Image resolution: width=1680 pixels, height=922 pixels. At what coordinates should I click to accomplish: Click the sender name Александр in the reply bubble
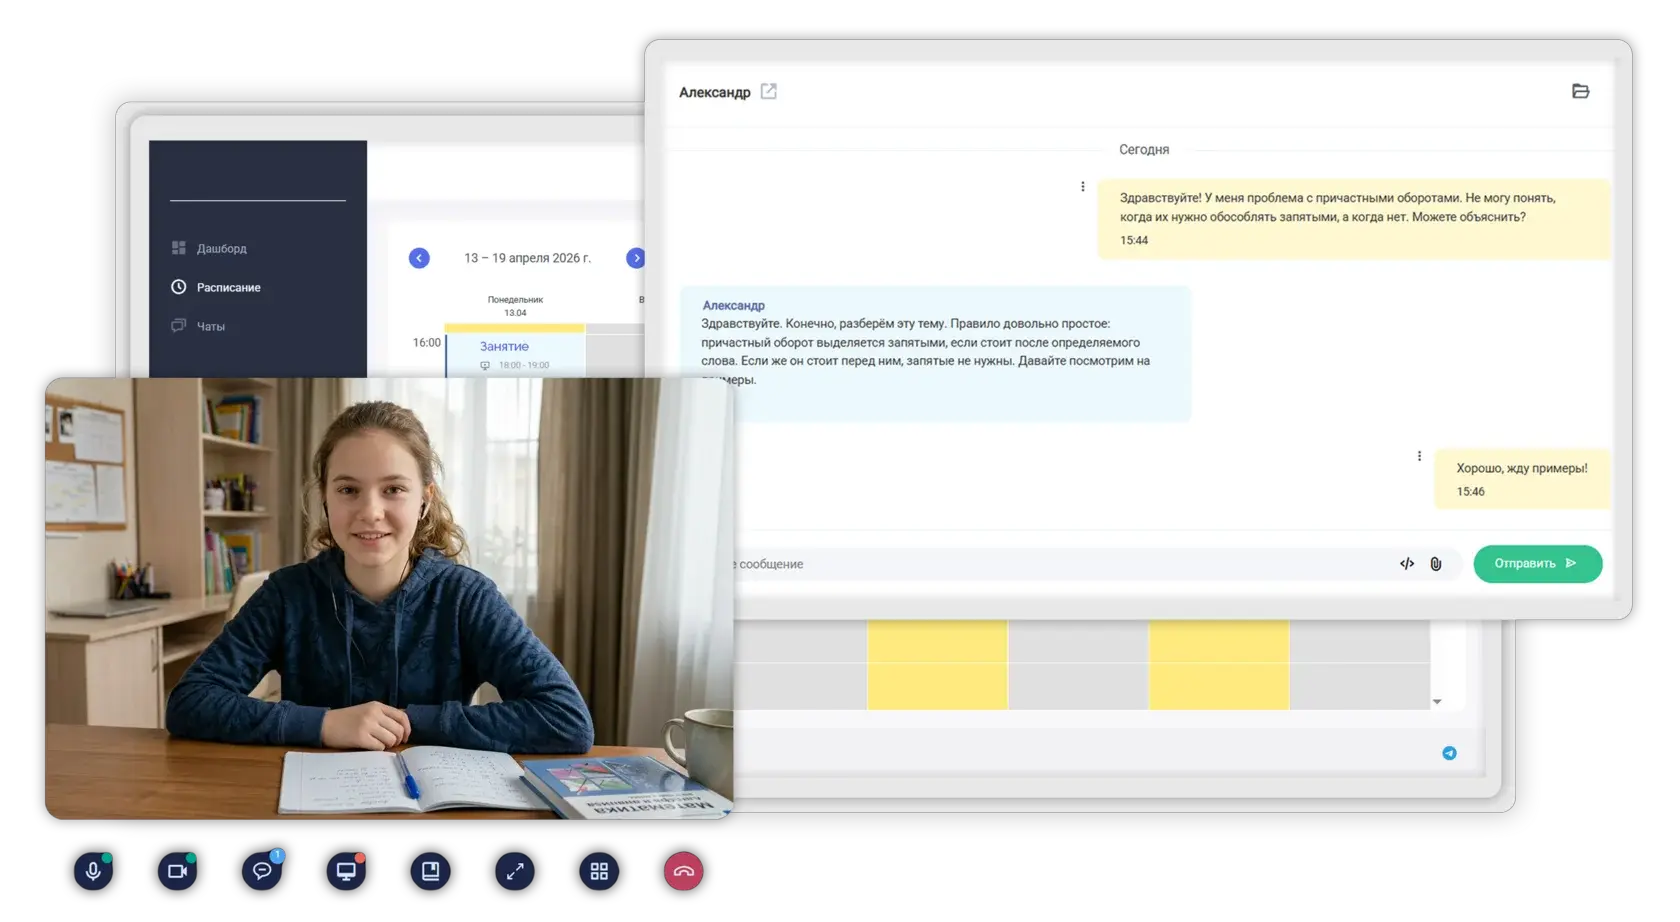pyautogui.click(x=733, y=305)
